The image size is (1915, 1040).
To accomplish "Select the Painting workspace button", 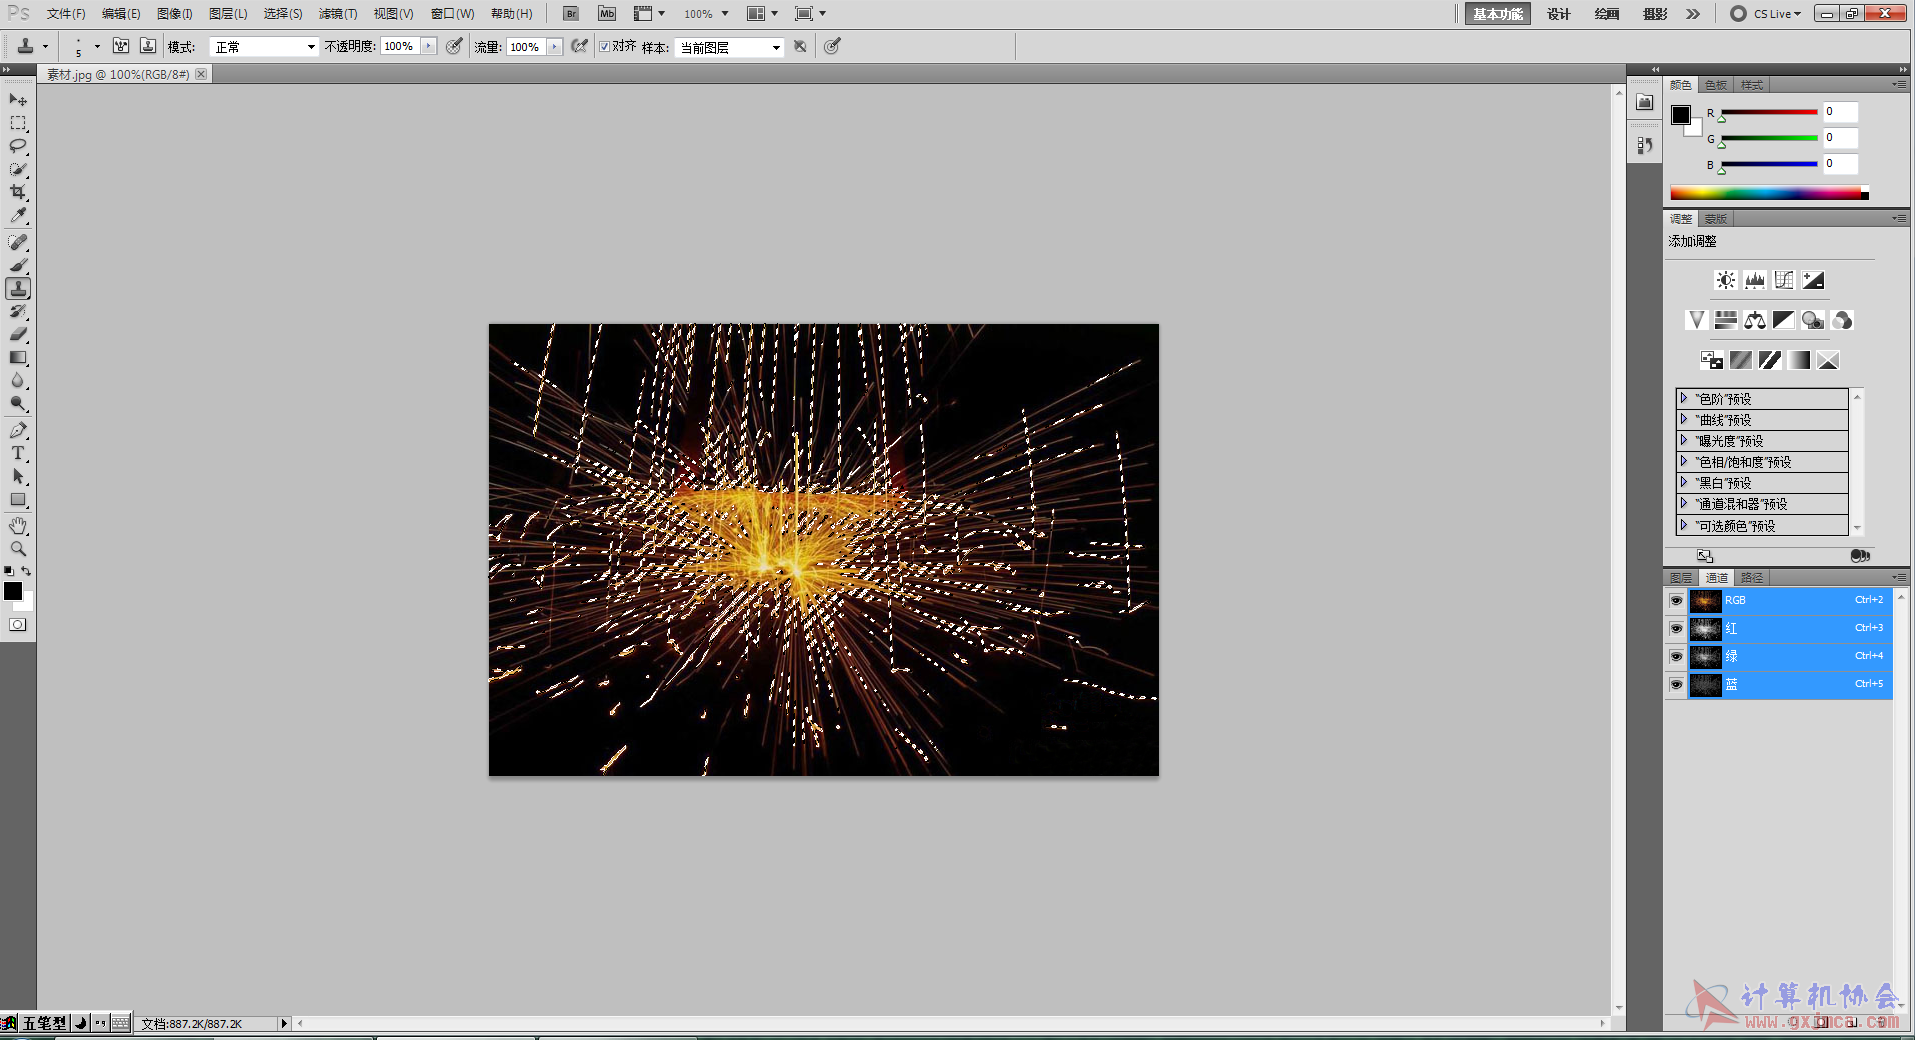I will coord(1607,14).
